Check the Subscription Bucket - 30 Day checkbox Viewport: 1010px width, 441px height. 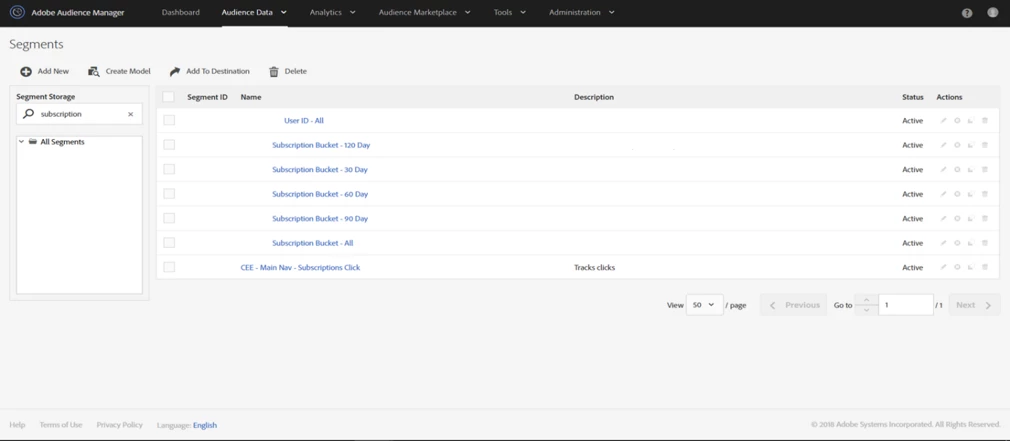coord(169,169)
